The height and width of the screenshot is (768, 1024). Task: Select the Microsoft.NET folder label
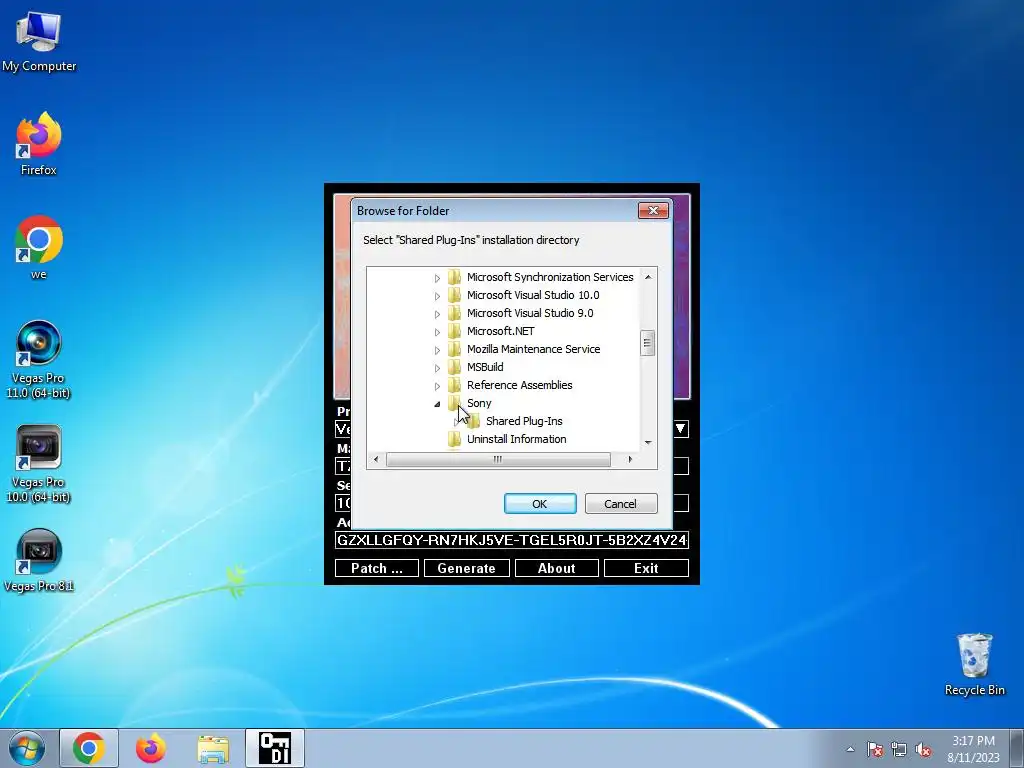500,331
